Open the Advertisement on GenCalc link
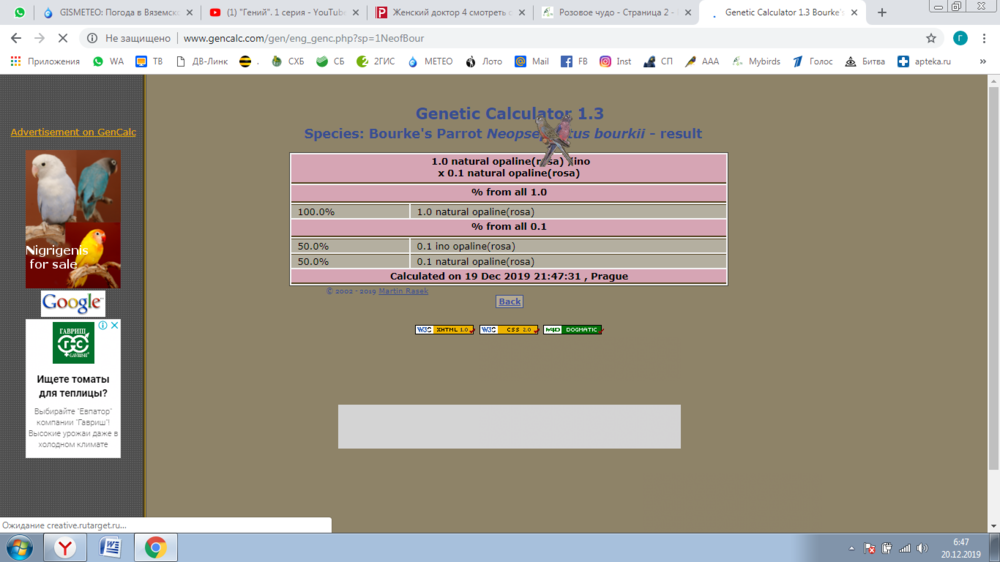 (73, 132)
